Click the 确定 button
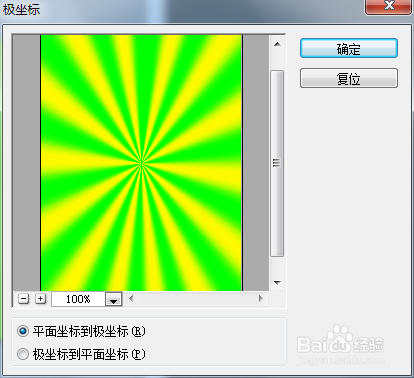This screenshot has height=378, width=414. pyautogui.click(x=349, y=48)
